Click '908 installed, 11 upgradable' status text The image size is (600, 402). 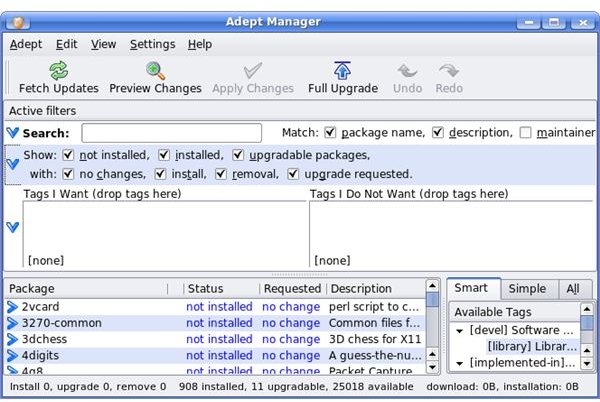[252, 387]
